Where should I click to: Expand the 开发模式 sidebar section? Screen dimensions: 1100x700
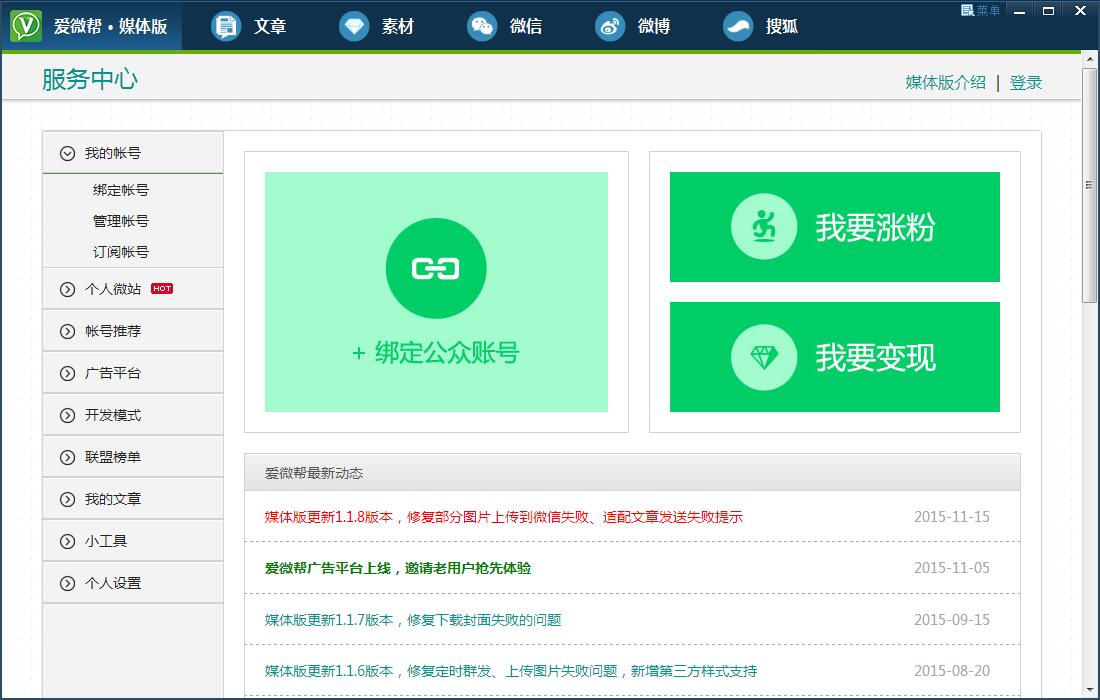click(68, 415)
